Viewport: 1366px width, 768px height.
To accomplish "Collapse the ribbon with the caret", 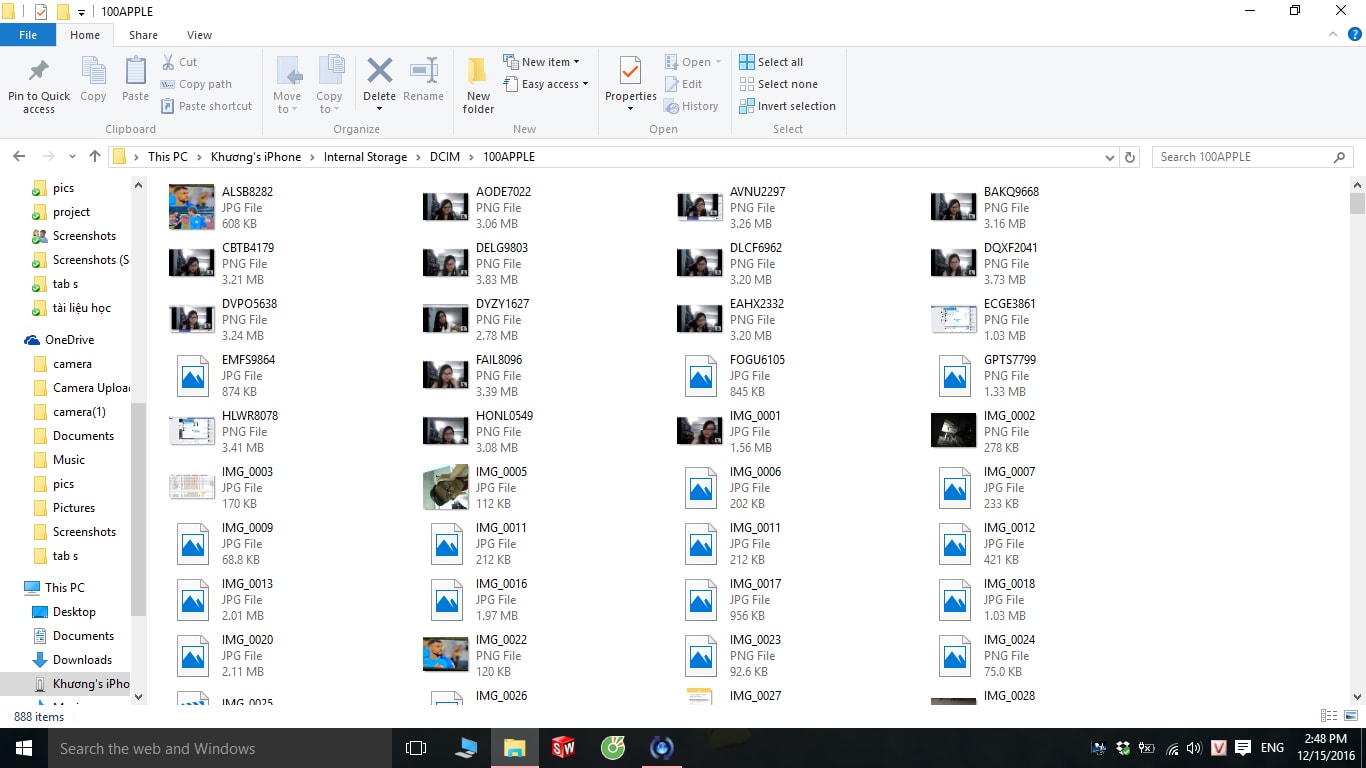I will tap(1331, 35).
